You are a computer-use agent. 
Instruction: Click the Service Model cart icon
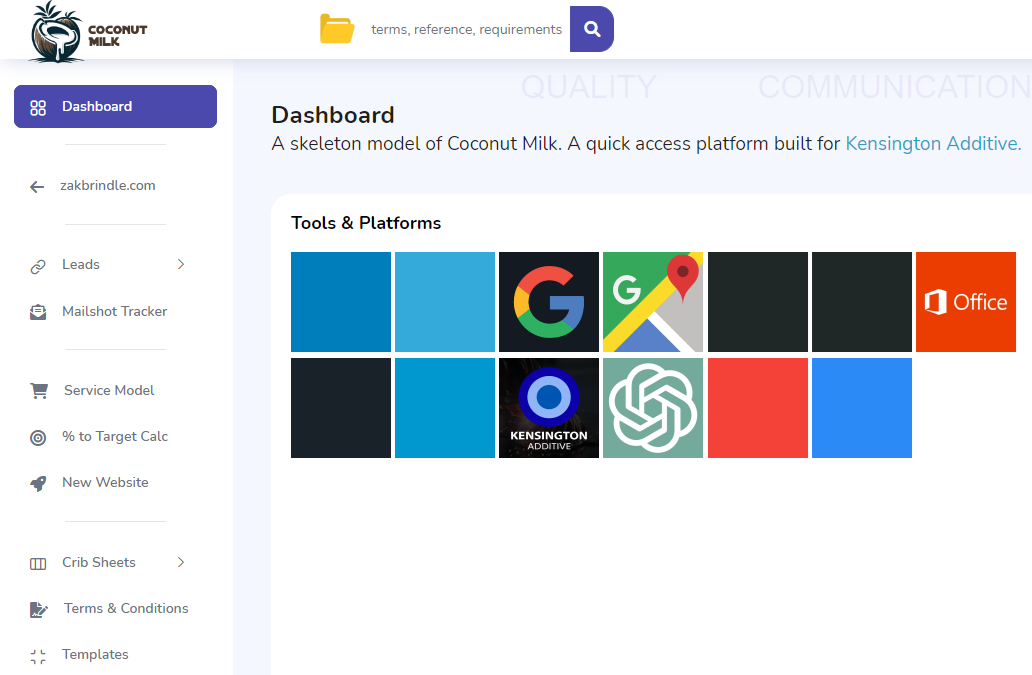39,391
